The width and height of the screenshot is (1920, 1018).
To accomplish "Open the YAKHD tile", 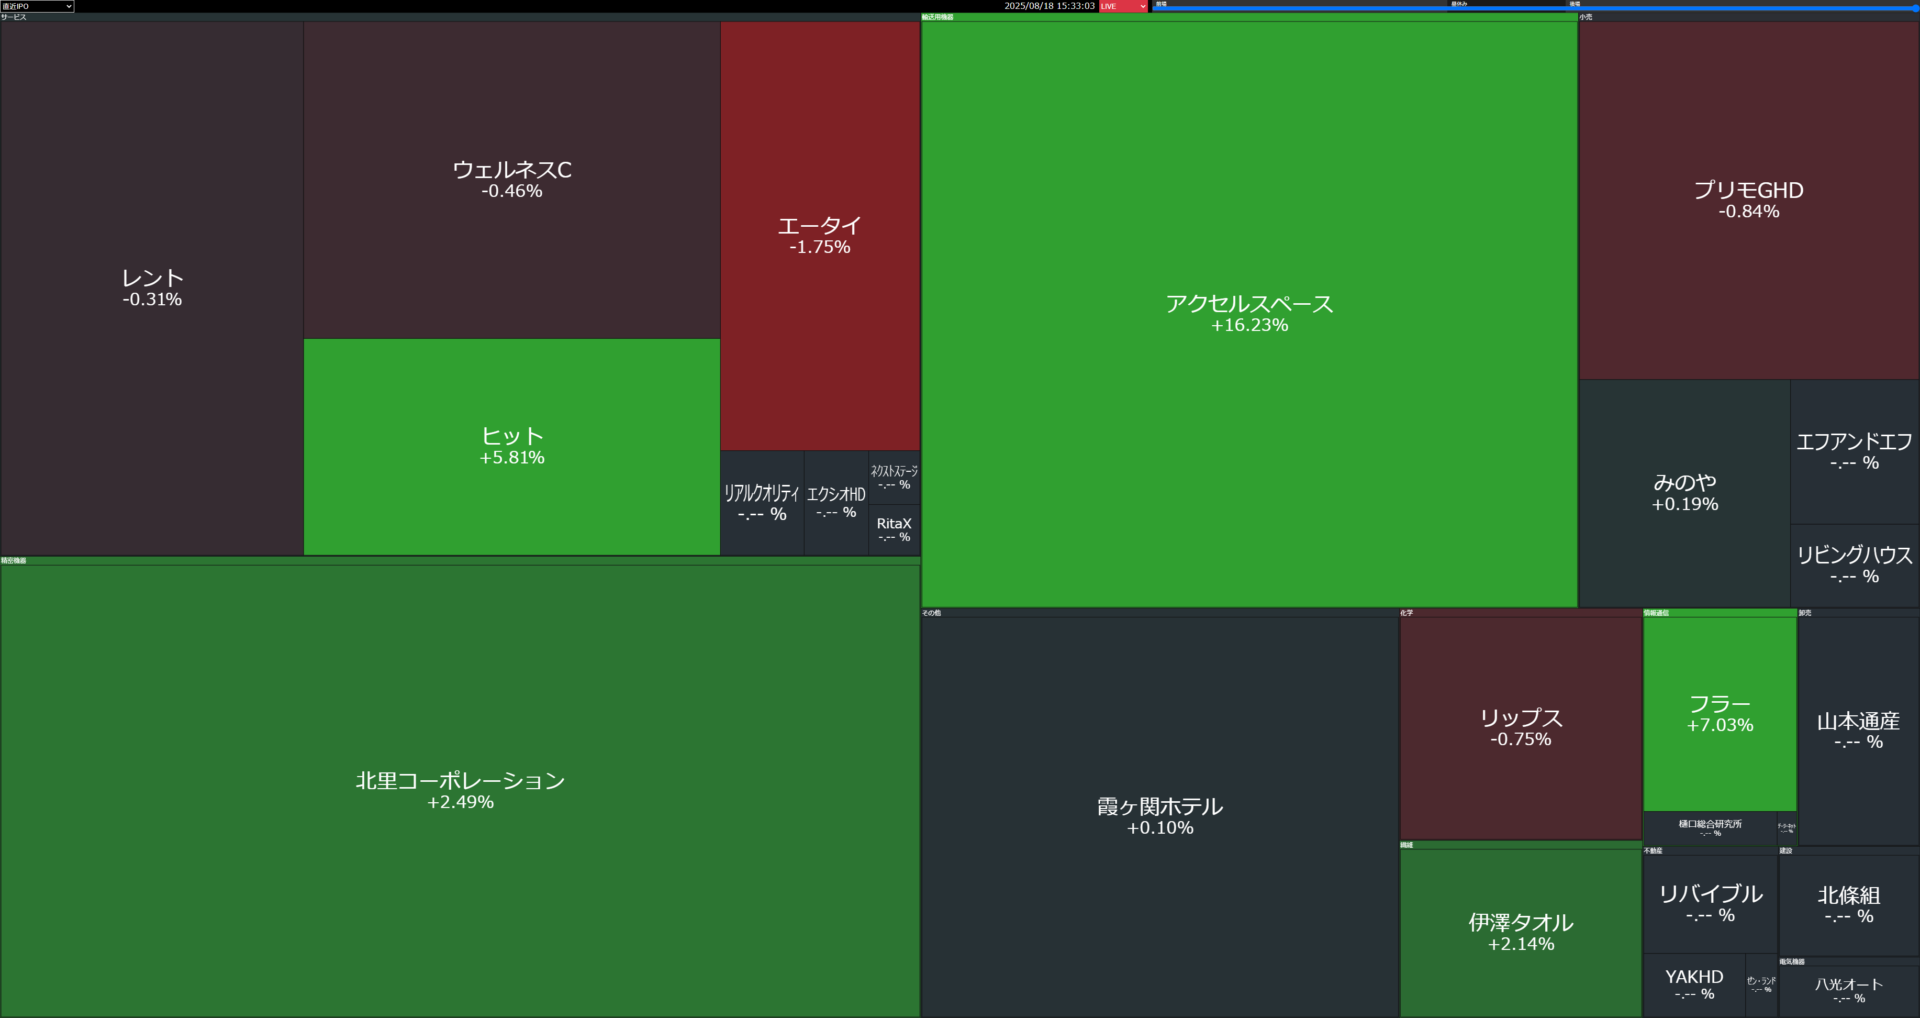I will click(x=1694, y=985).
